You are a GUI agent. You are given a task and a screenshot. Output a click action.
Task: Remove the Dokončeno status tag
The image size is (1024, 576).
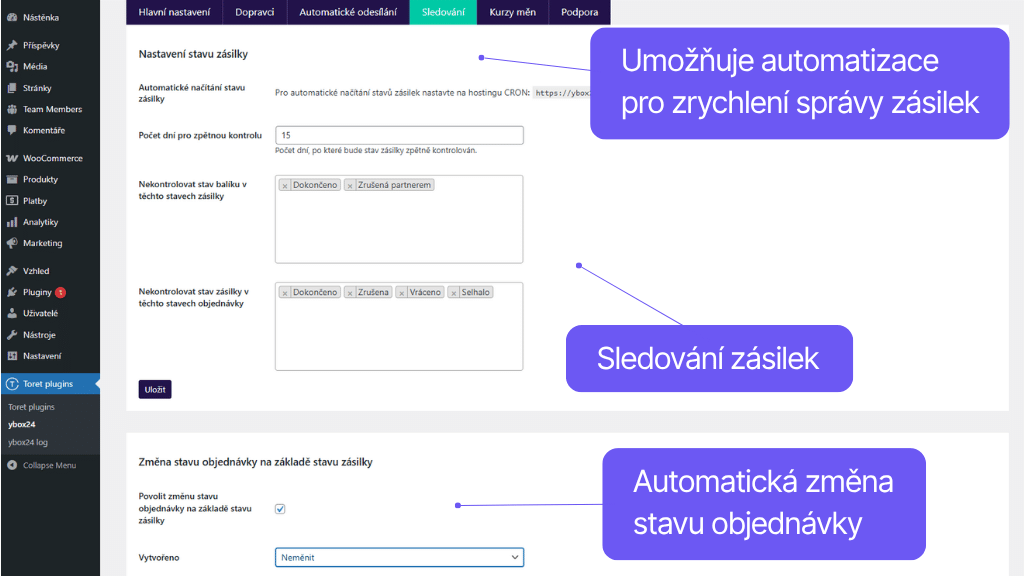[x=284, y=184]
